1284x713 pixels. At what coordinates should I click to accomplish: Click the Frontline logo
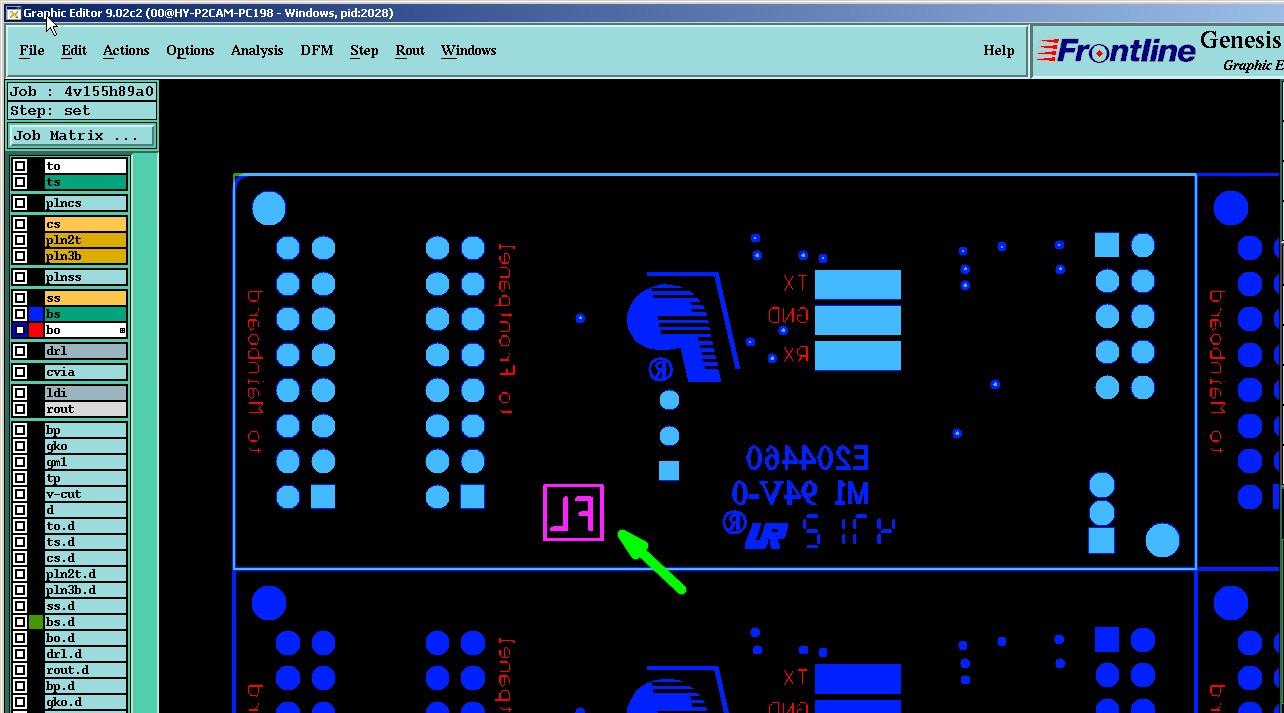[1115, 50]
